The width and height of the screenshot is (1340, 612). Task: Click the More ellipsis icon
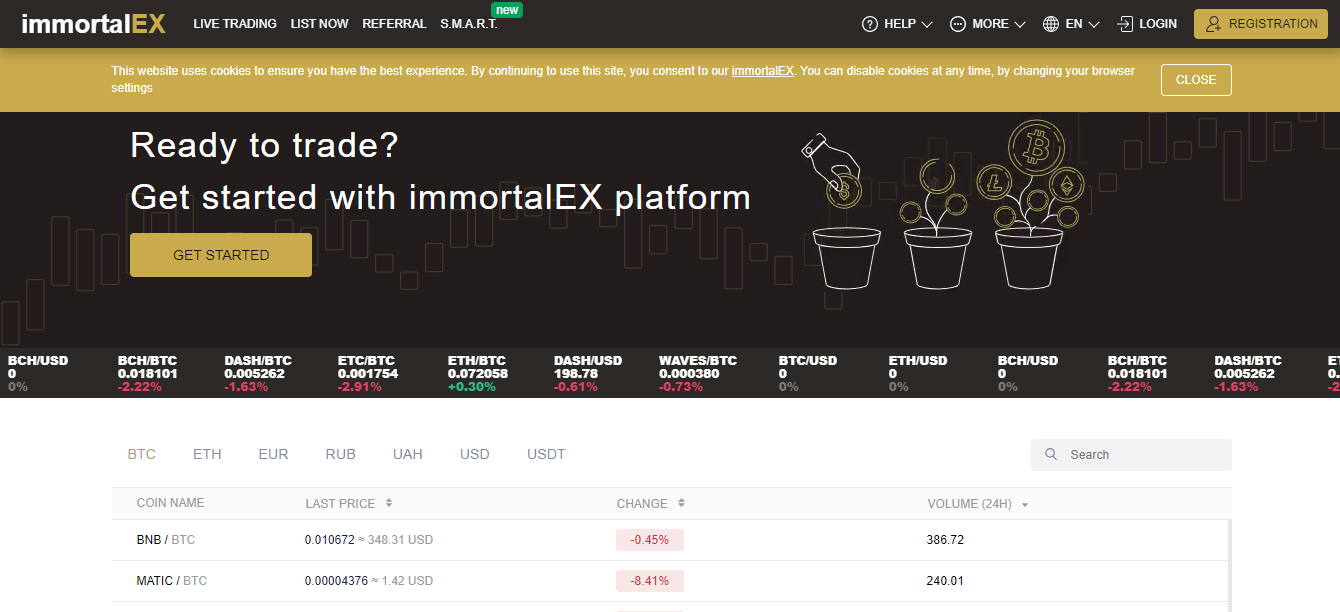(x=958, y=24)
